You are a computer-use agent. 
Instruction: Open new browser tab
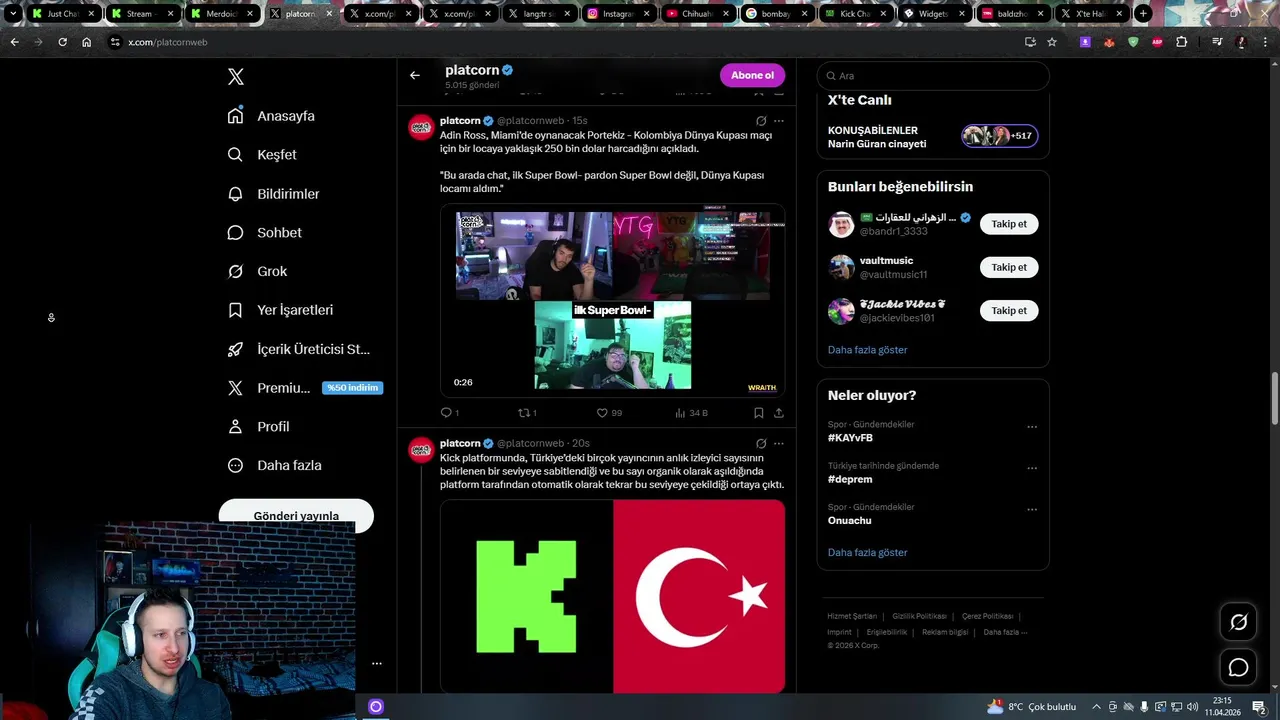(x=1143, y=14)
